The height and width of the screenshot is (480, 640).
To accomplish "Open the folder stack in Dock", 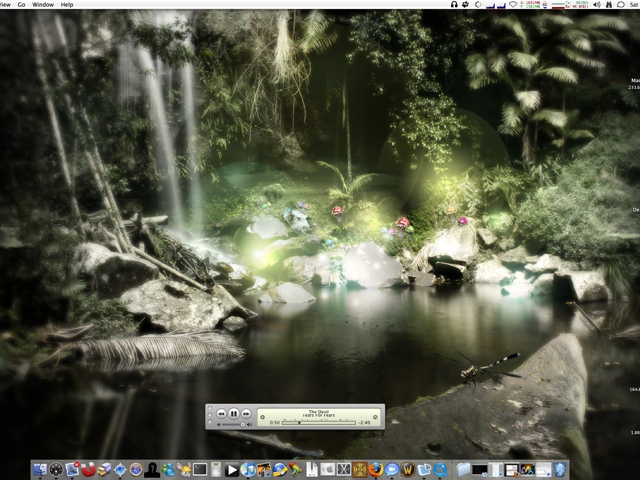I will click(463, 470).
